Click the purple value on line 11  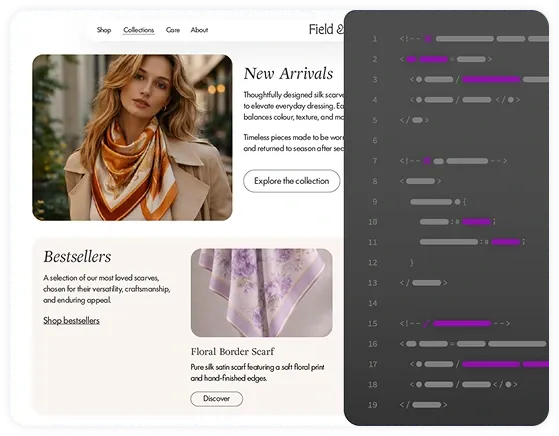(506, 242)
